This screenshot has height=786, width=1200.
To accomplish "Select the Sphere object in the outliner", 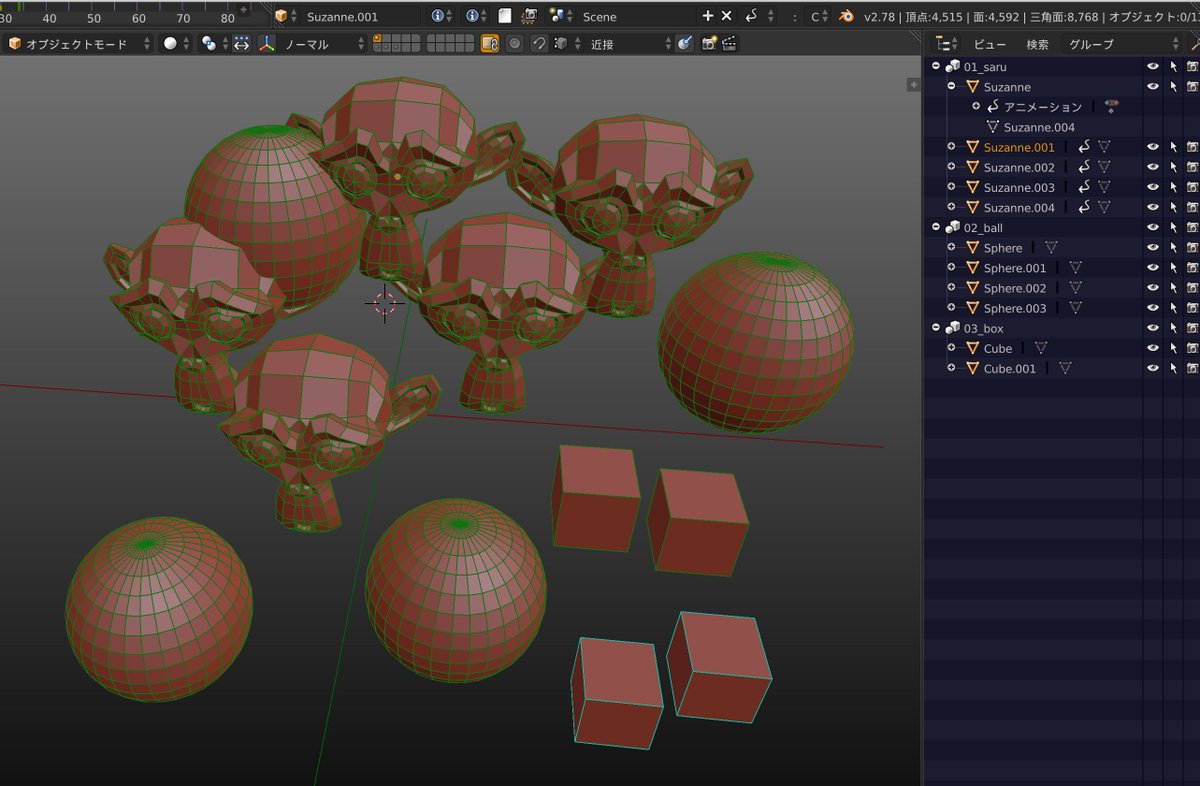I will click(x=1003, y=248).
